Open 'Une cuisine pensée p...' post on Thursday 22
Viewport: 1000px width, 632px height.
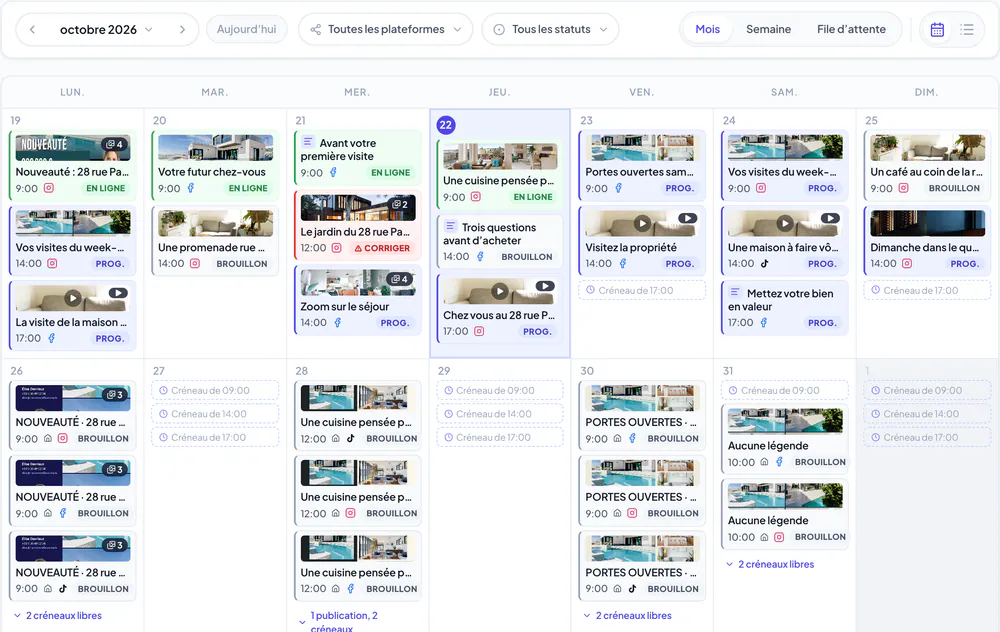pos(500,174)
